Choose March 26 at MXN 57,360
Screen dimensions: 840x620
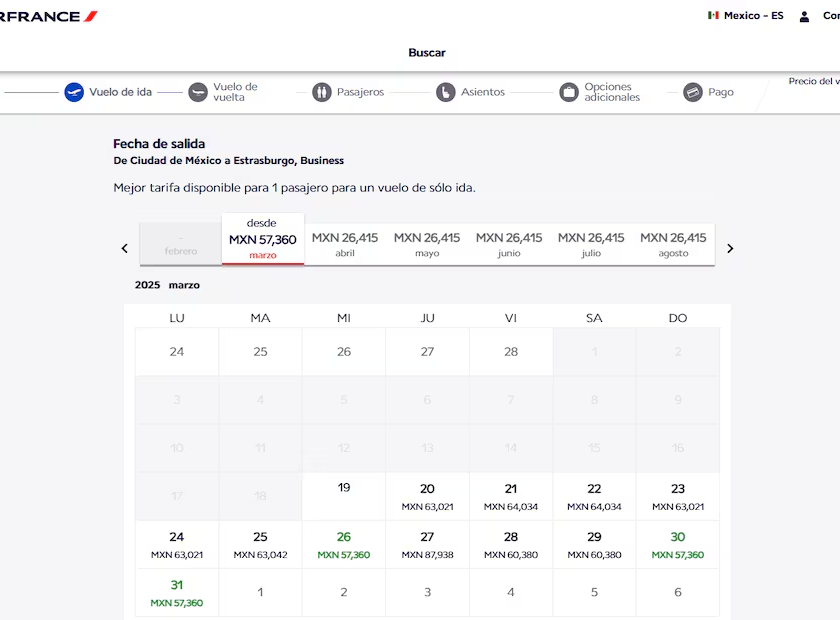(x=344, y=545)
